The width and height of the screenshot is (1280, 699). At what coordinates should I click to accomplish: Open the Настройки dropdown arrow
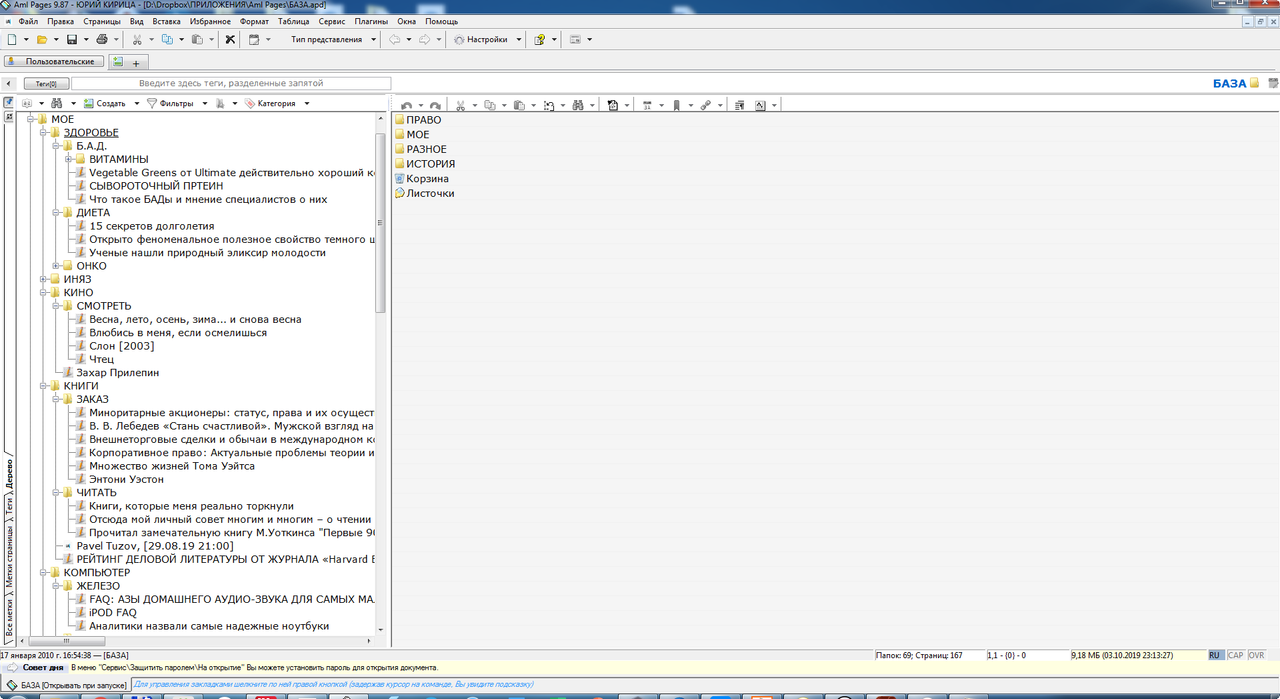click(x=519, y=39)
